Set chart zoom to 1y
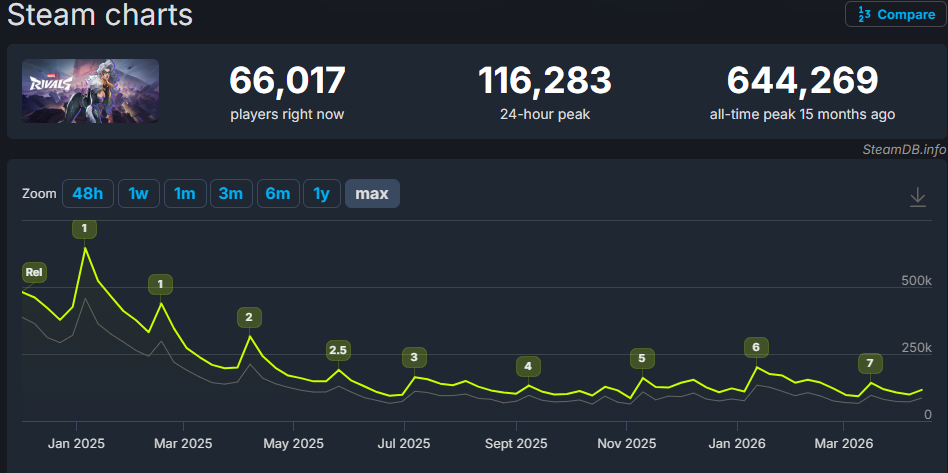This screenshot has width=948, height=473. point(322,194)
